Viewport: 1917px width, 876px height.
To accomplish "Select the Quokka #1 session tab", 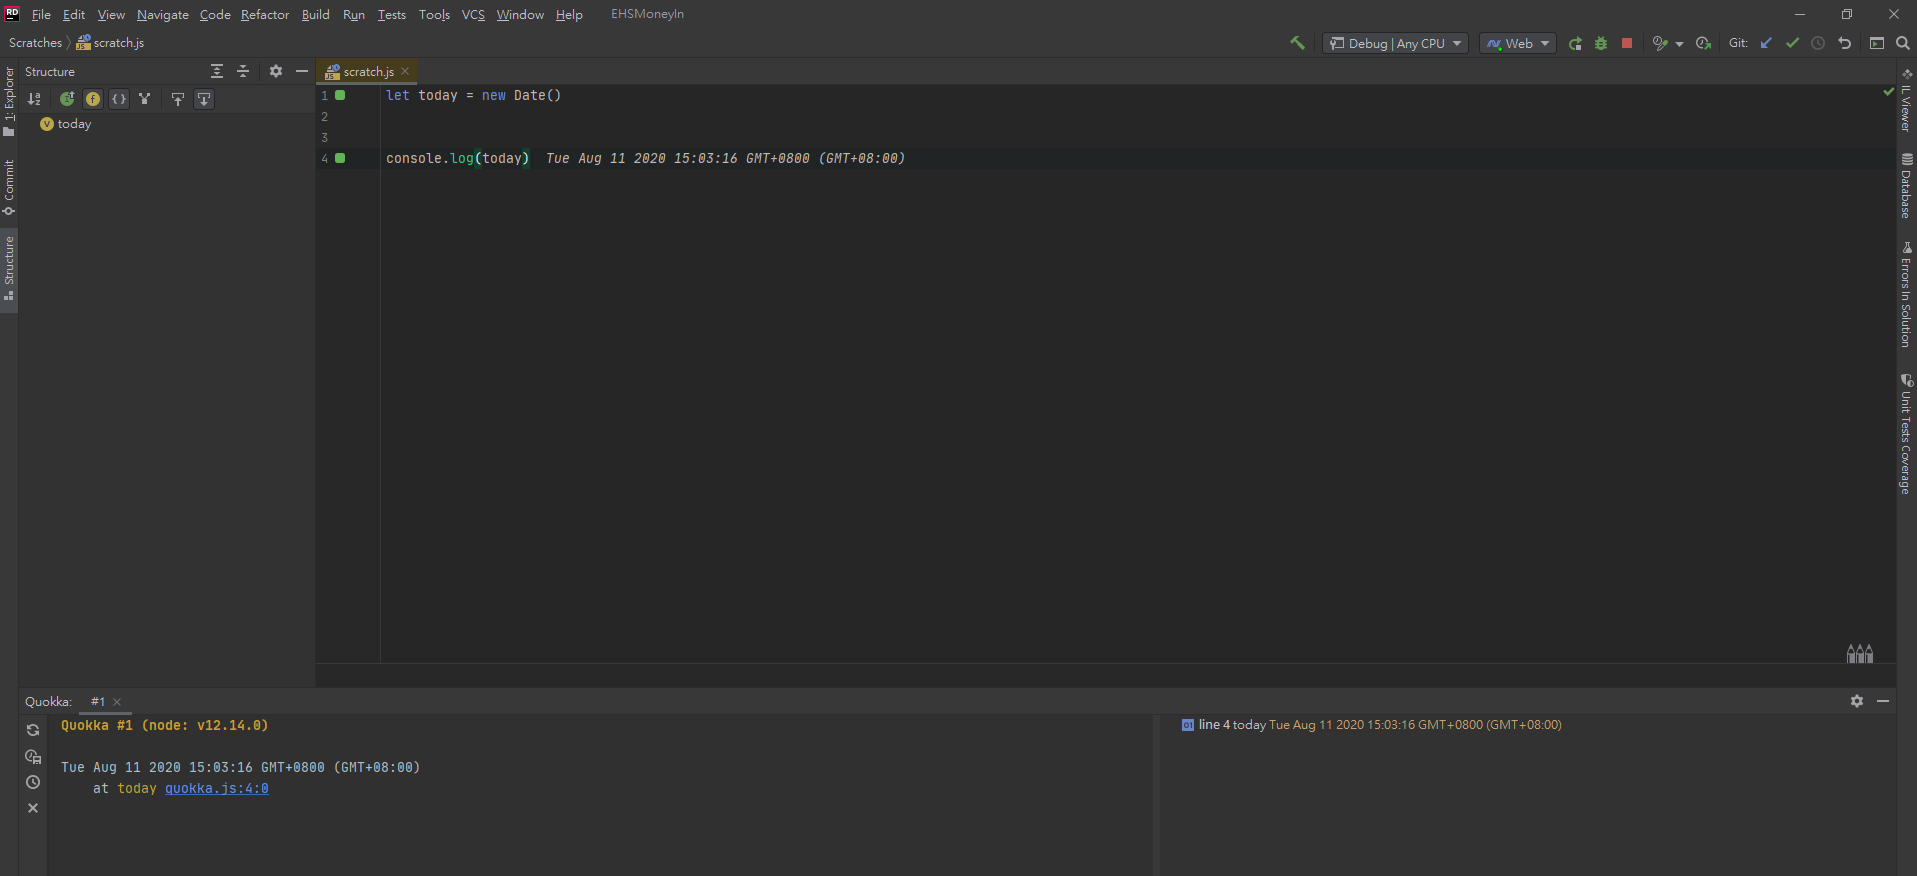I will pos(97,702).
